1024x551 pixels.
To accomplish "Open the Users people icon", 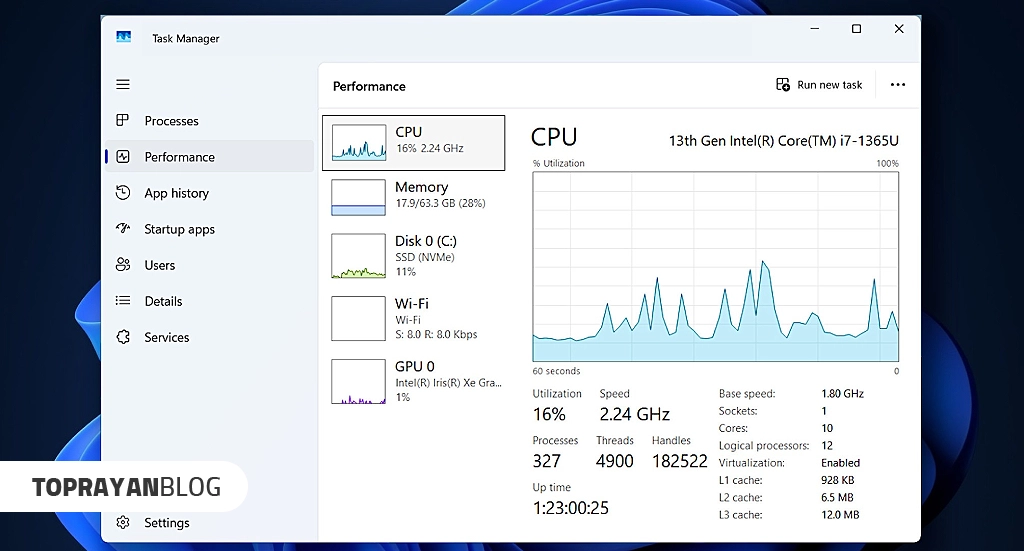I will [x=123, y=264].
